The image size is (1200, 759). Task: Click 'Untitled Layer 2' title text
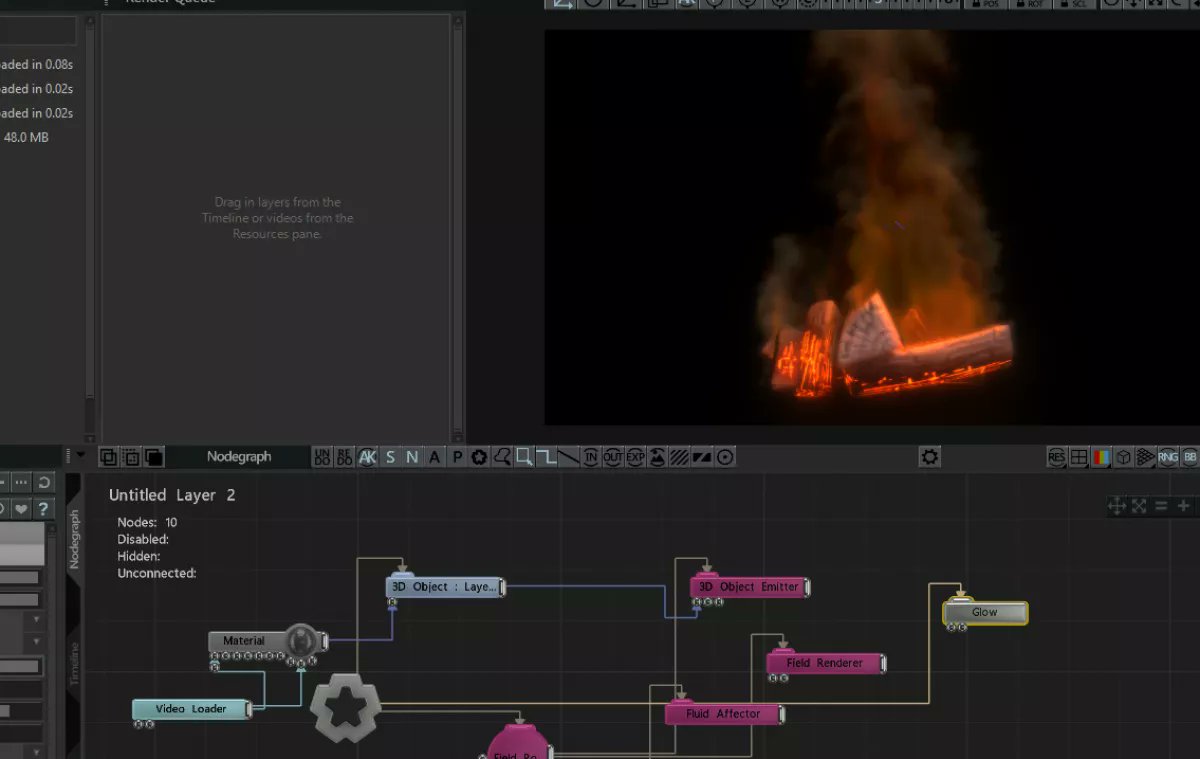pyautogui.click(x=172, y=495)
